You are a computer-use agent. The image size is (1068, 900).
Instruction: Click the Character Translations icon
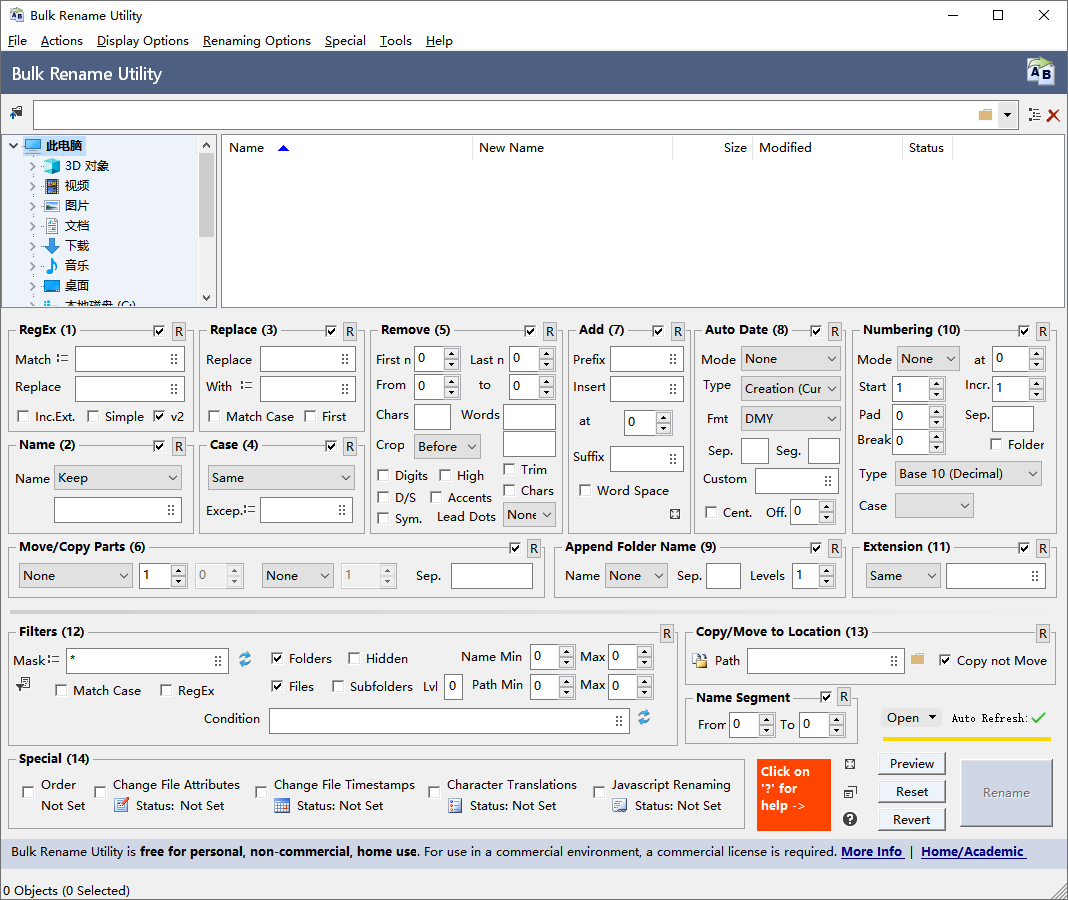pyautogui.click(x=455, y=805)
